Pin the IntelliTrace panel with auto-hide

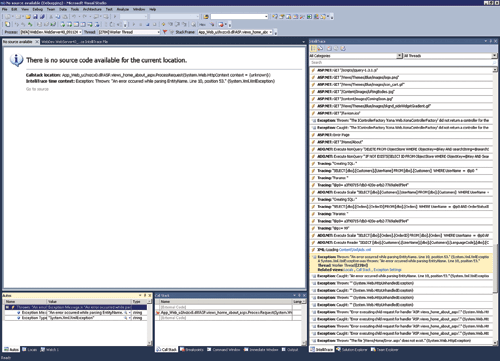click(x=491, y=41)
